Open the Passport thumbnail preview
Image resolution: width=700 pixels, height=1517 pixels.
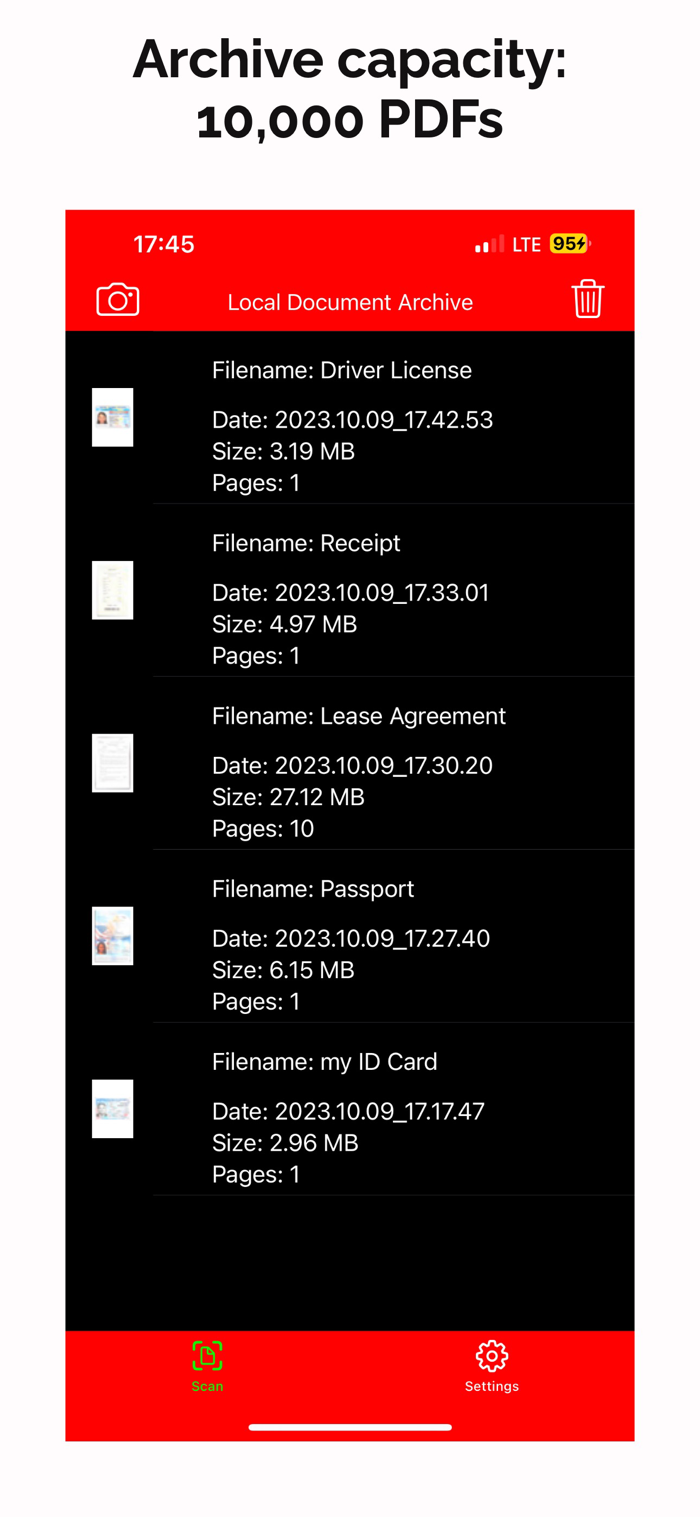[x=113, y=936]
